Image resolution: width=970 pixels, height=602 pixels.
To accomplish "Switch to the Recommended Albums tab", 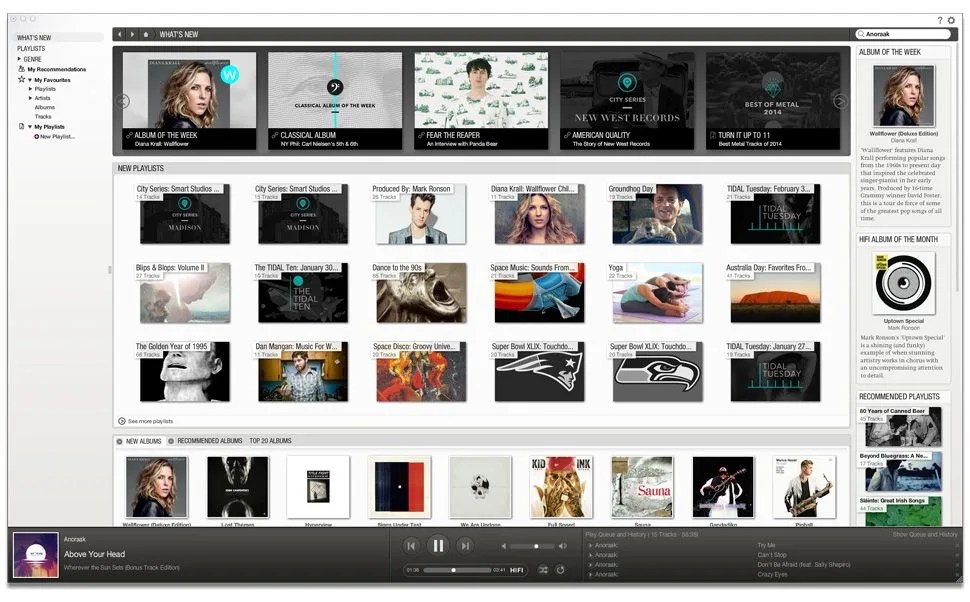I will [209, 441].
